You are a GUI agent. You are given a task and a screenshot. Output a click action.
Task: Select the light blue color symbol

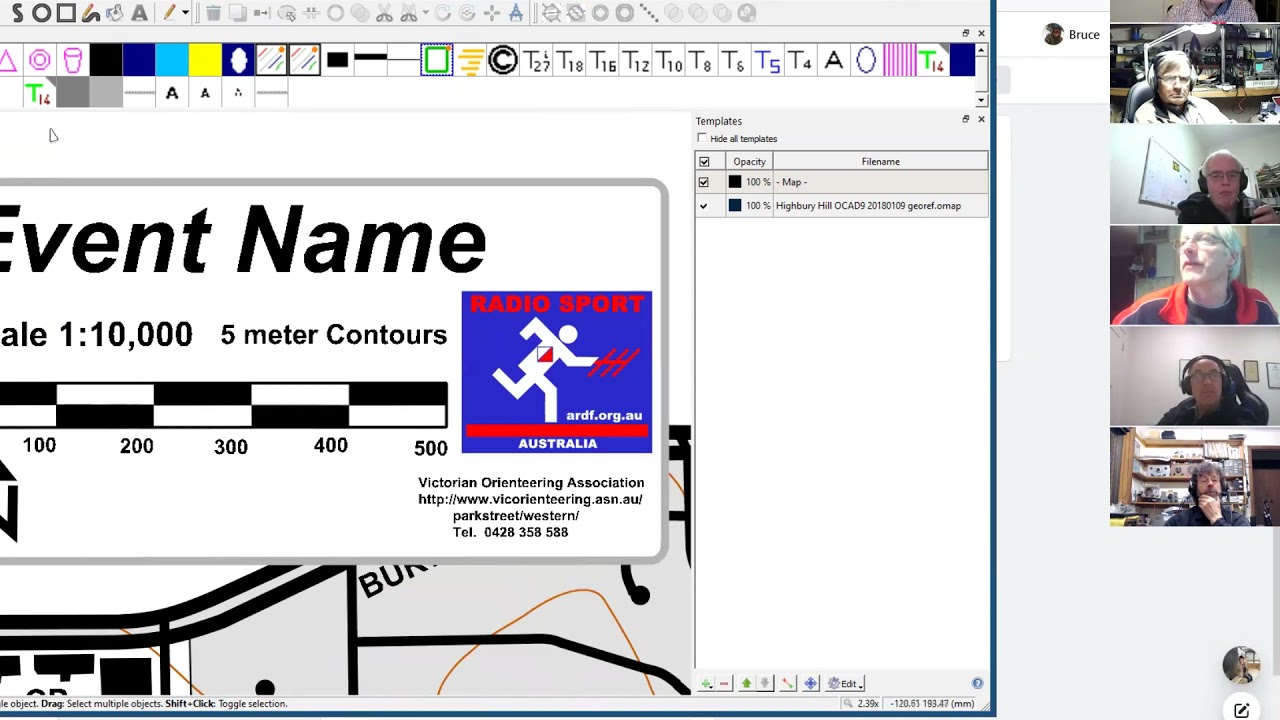[x=172, y=61]
